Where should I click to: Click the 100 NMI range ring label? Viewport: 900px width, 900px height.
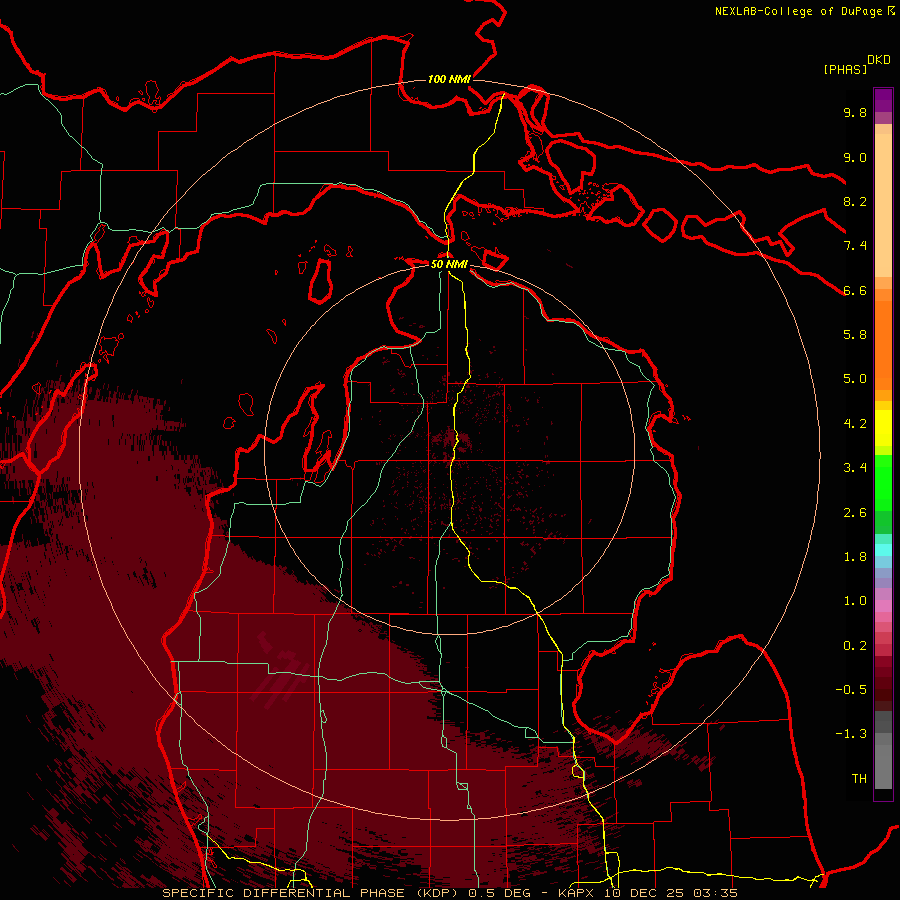(x=449, y=79)
